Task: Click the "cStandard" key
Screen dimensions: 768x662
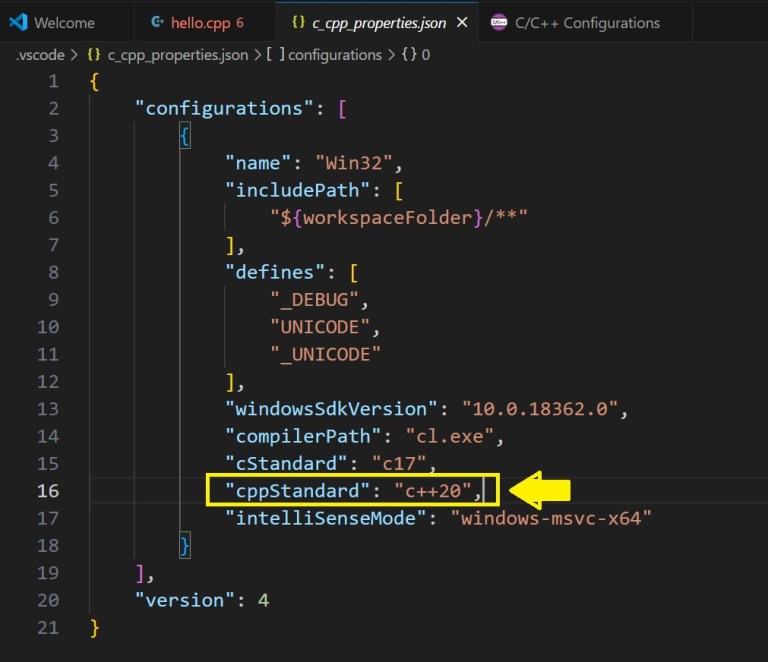Action: [x=286, y=463]
